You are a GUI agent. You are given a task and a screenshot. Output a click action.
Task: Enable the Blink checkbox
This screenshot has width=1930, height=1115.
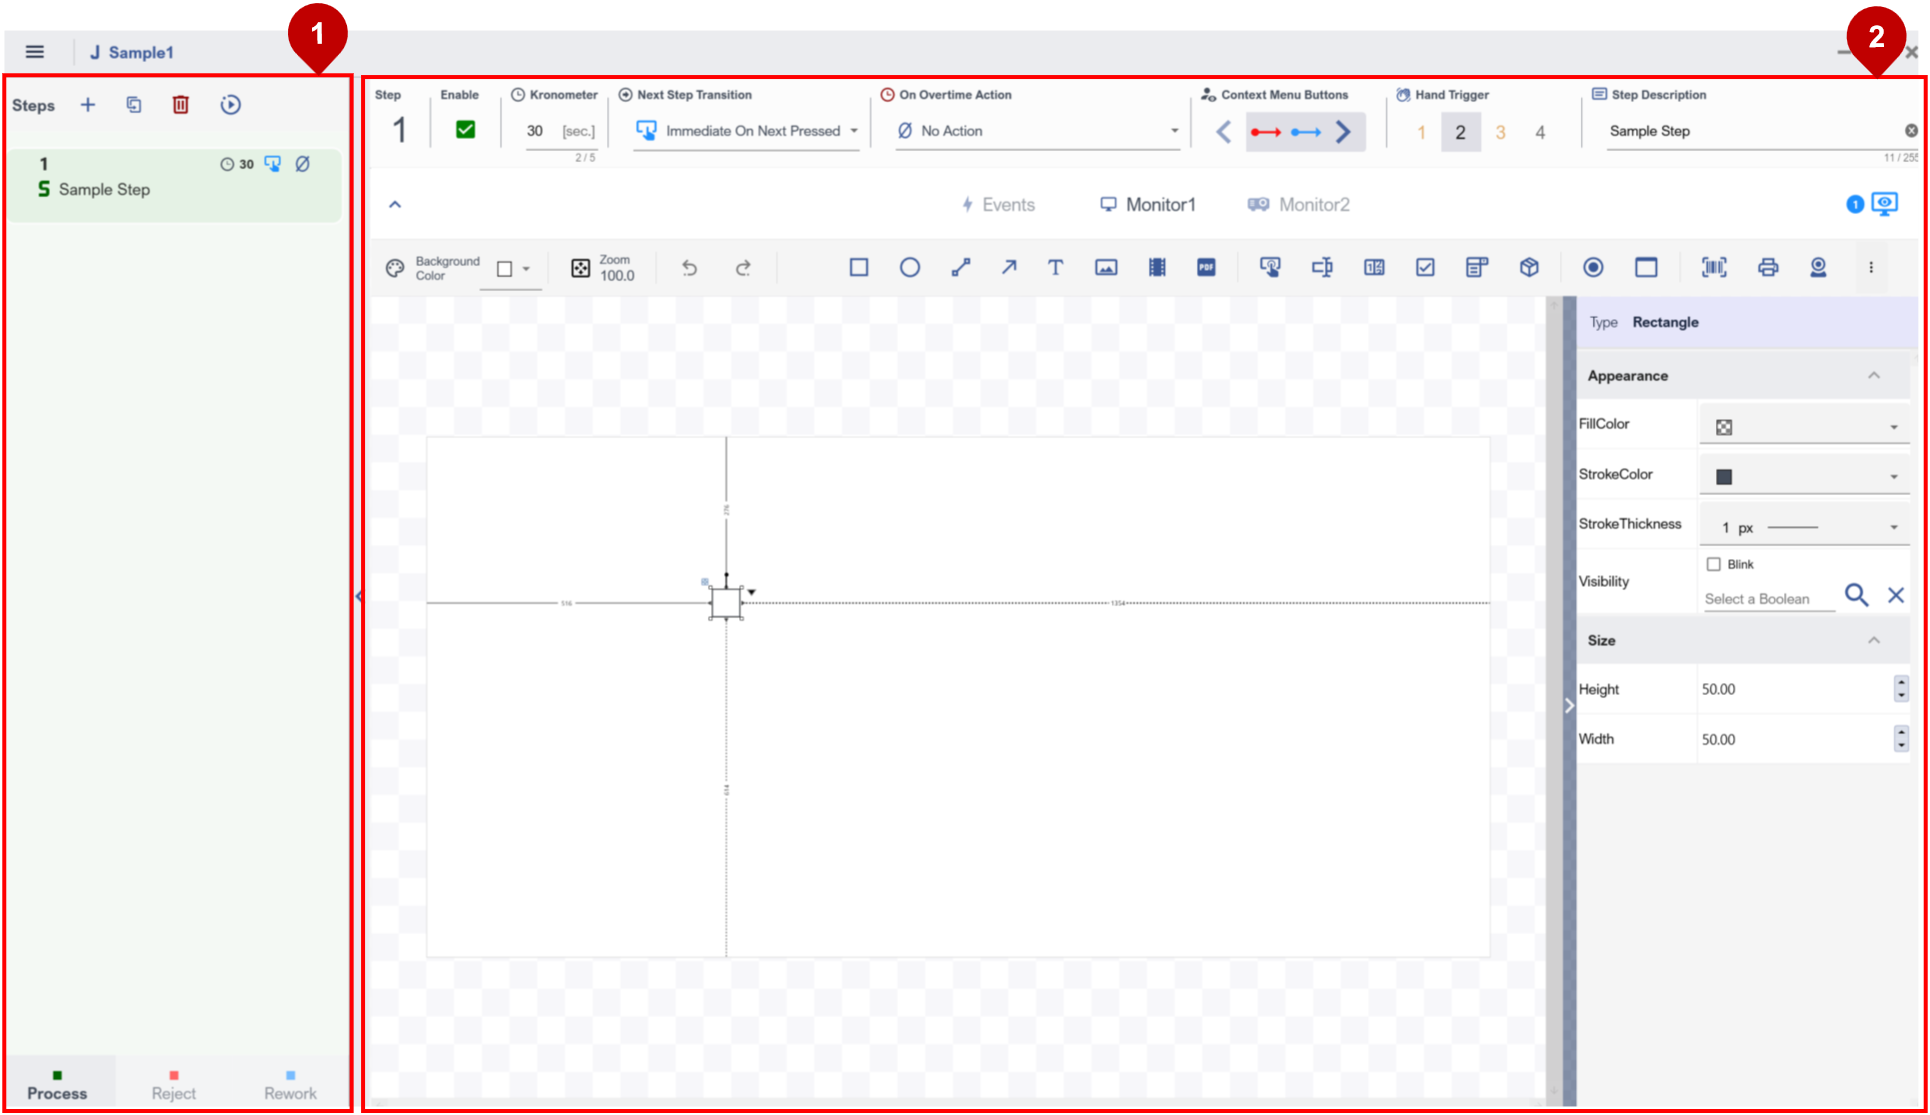(1714, 564)
